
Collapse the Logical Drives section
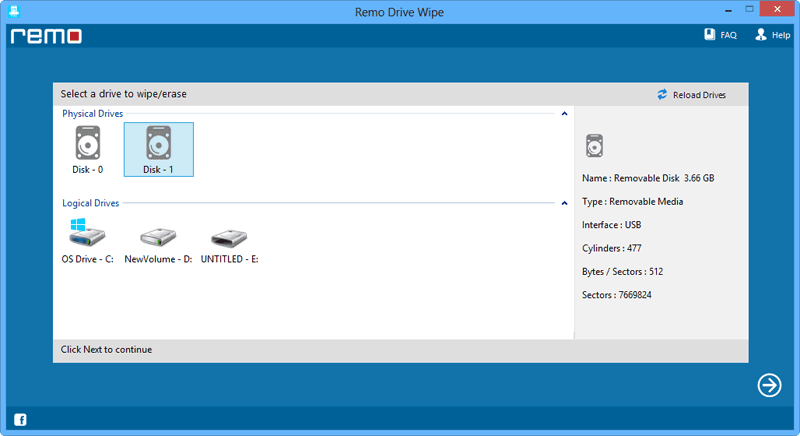pyautogui.click(x=564, y=203)
